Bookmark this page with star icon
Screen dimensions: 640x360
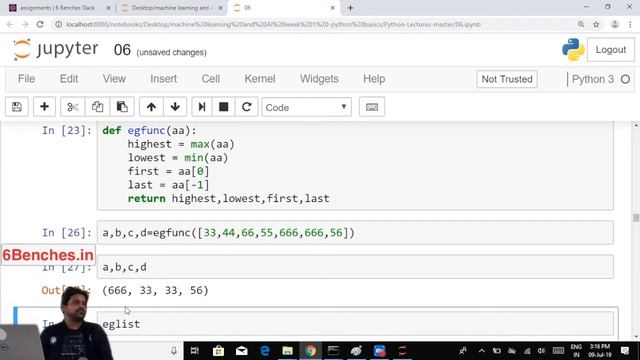click(596, 24)
